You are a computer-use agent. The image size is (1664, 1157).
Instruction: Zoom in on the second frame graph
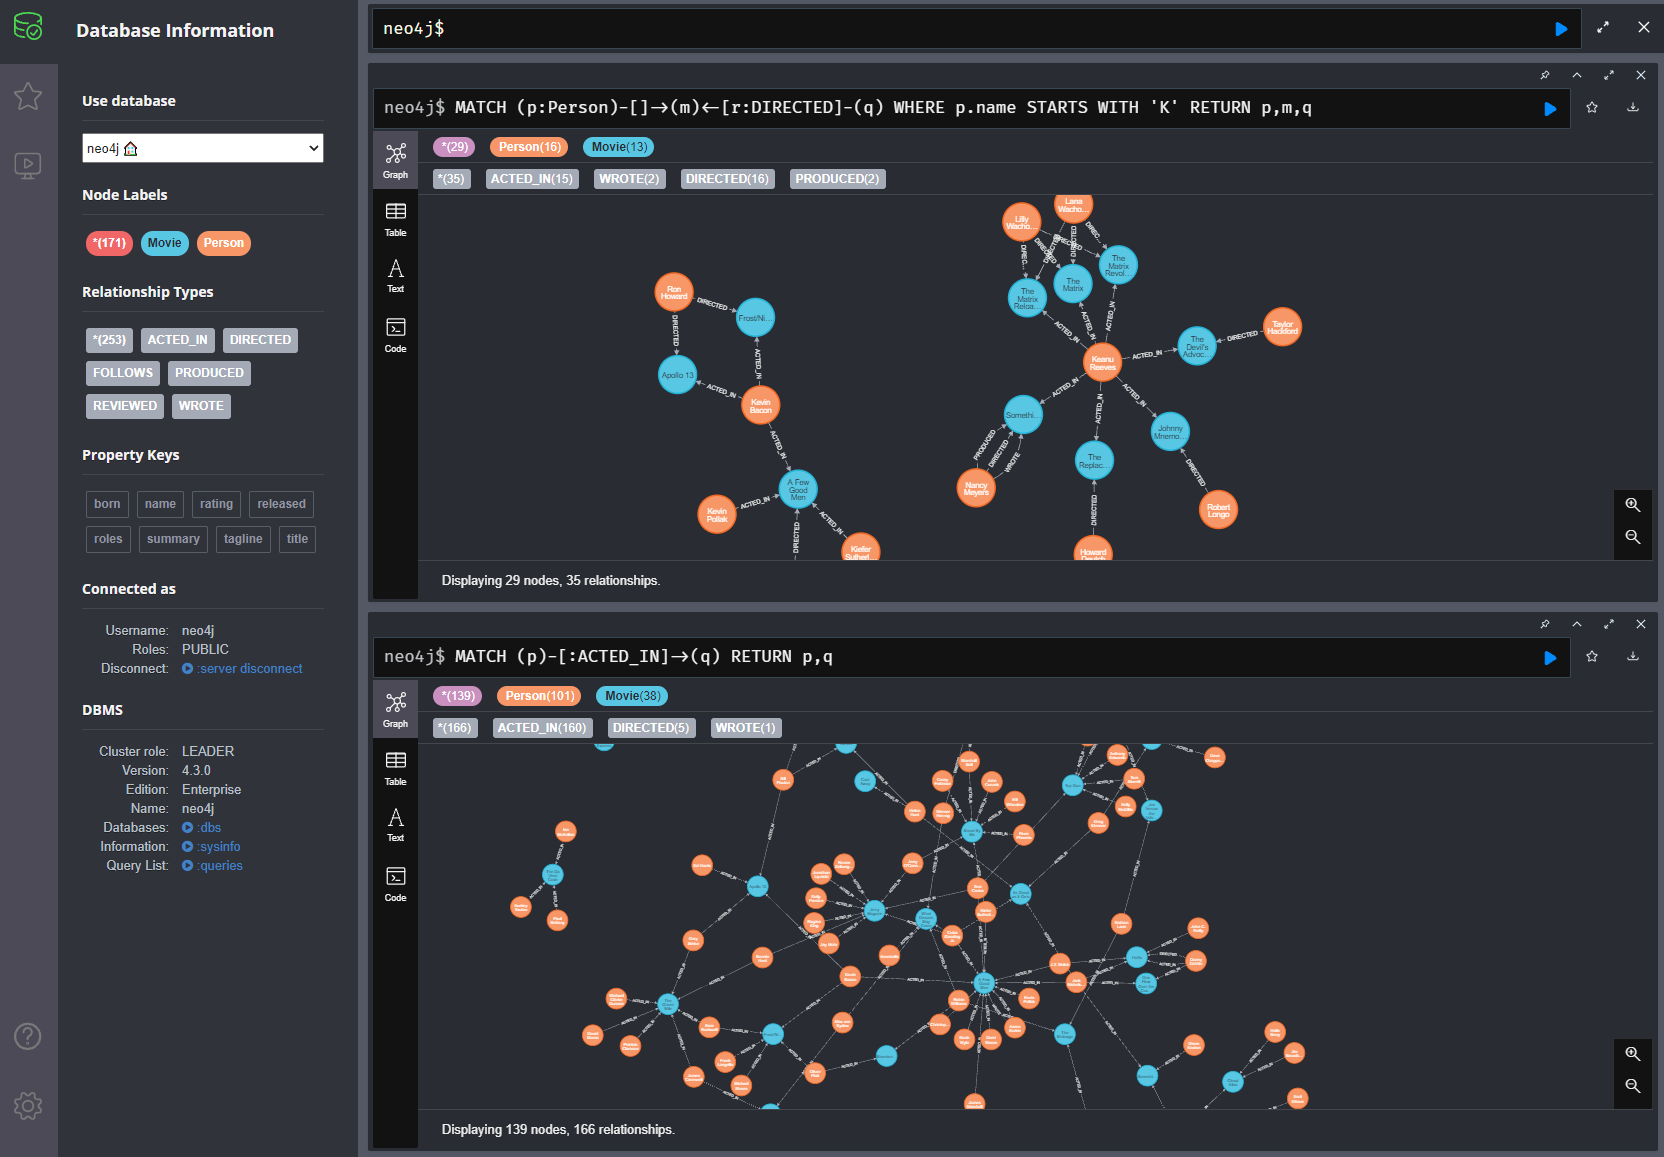pos(1633,1054)
